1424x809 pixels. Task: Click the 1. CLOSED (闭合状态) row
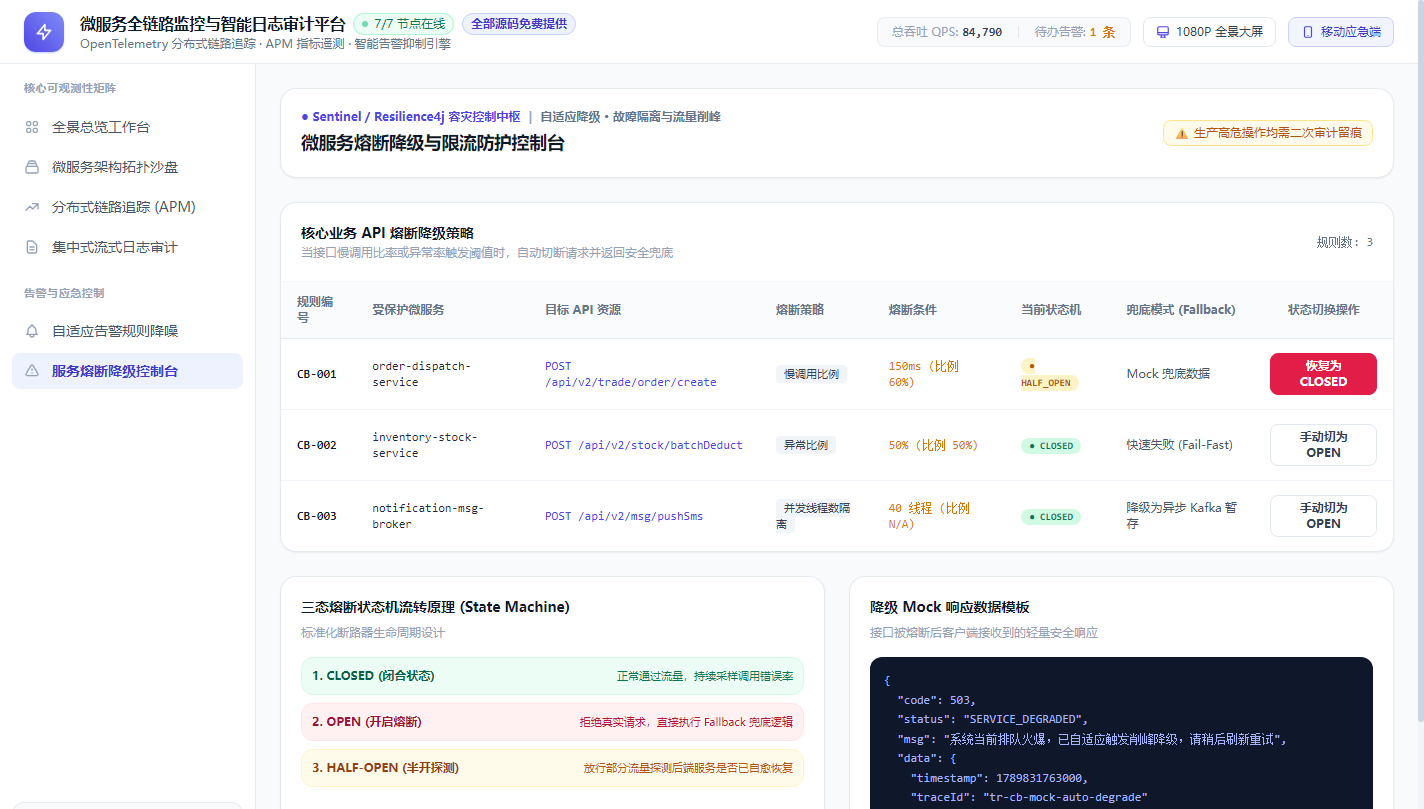click(x=552, y=676)
